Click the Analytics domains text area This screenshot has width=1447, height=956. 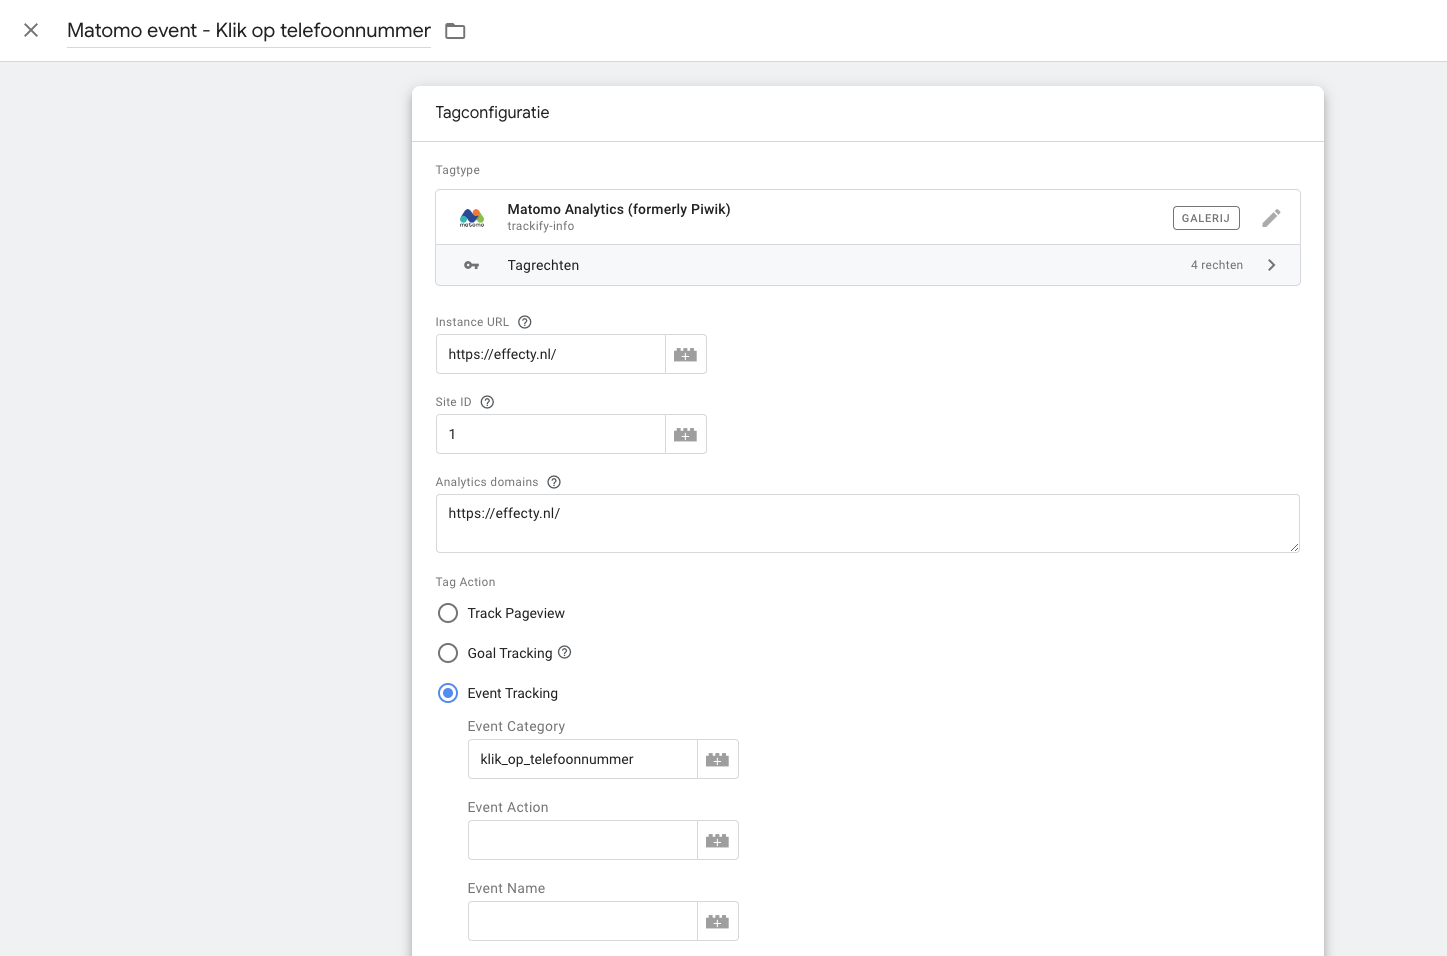coord(868,523)
